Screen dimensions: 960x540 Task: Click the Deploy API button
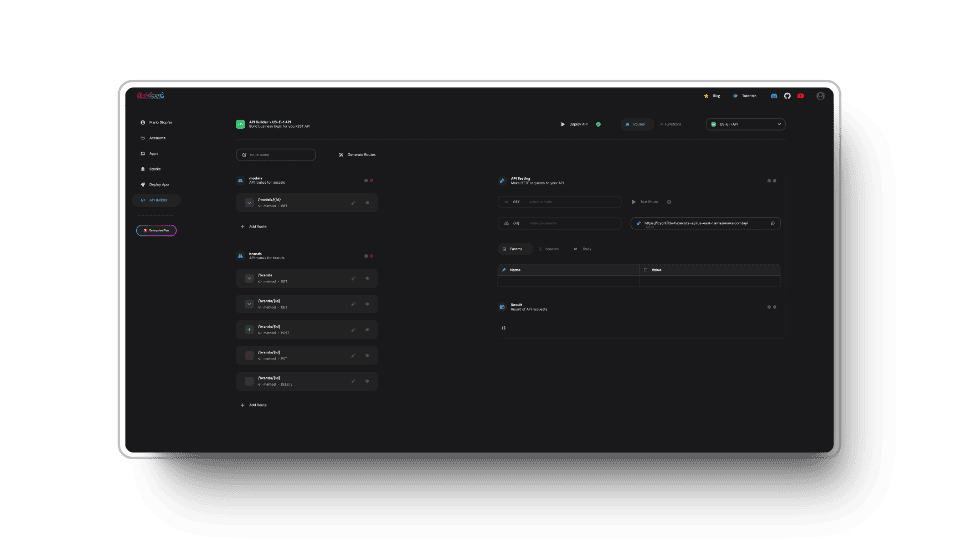tap(574, 124)
